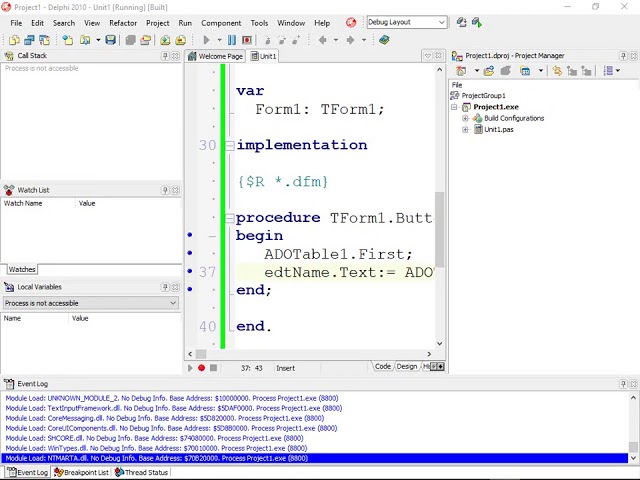The height and width of the screenshot is (480, 640).
Task: Toggle breakpoint dot on the begin line
Action: pyautogui.click(x=190, y=234)
